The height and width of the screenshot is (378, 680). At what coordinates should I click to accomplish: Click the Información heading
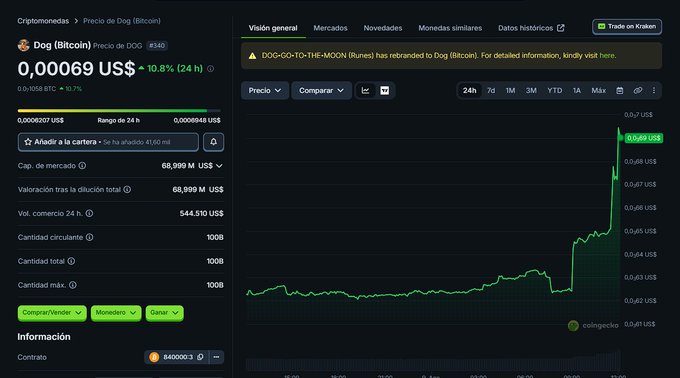[44, 337]
